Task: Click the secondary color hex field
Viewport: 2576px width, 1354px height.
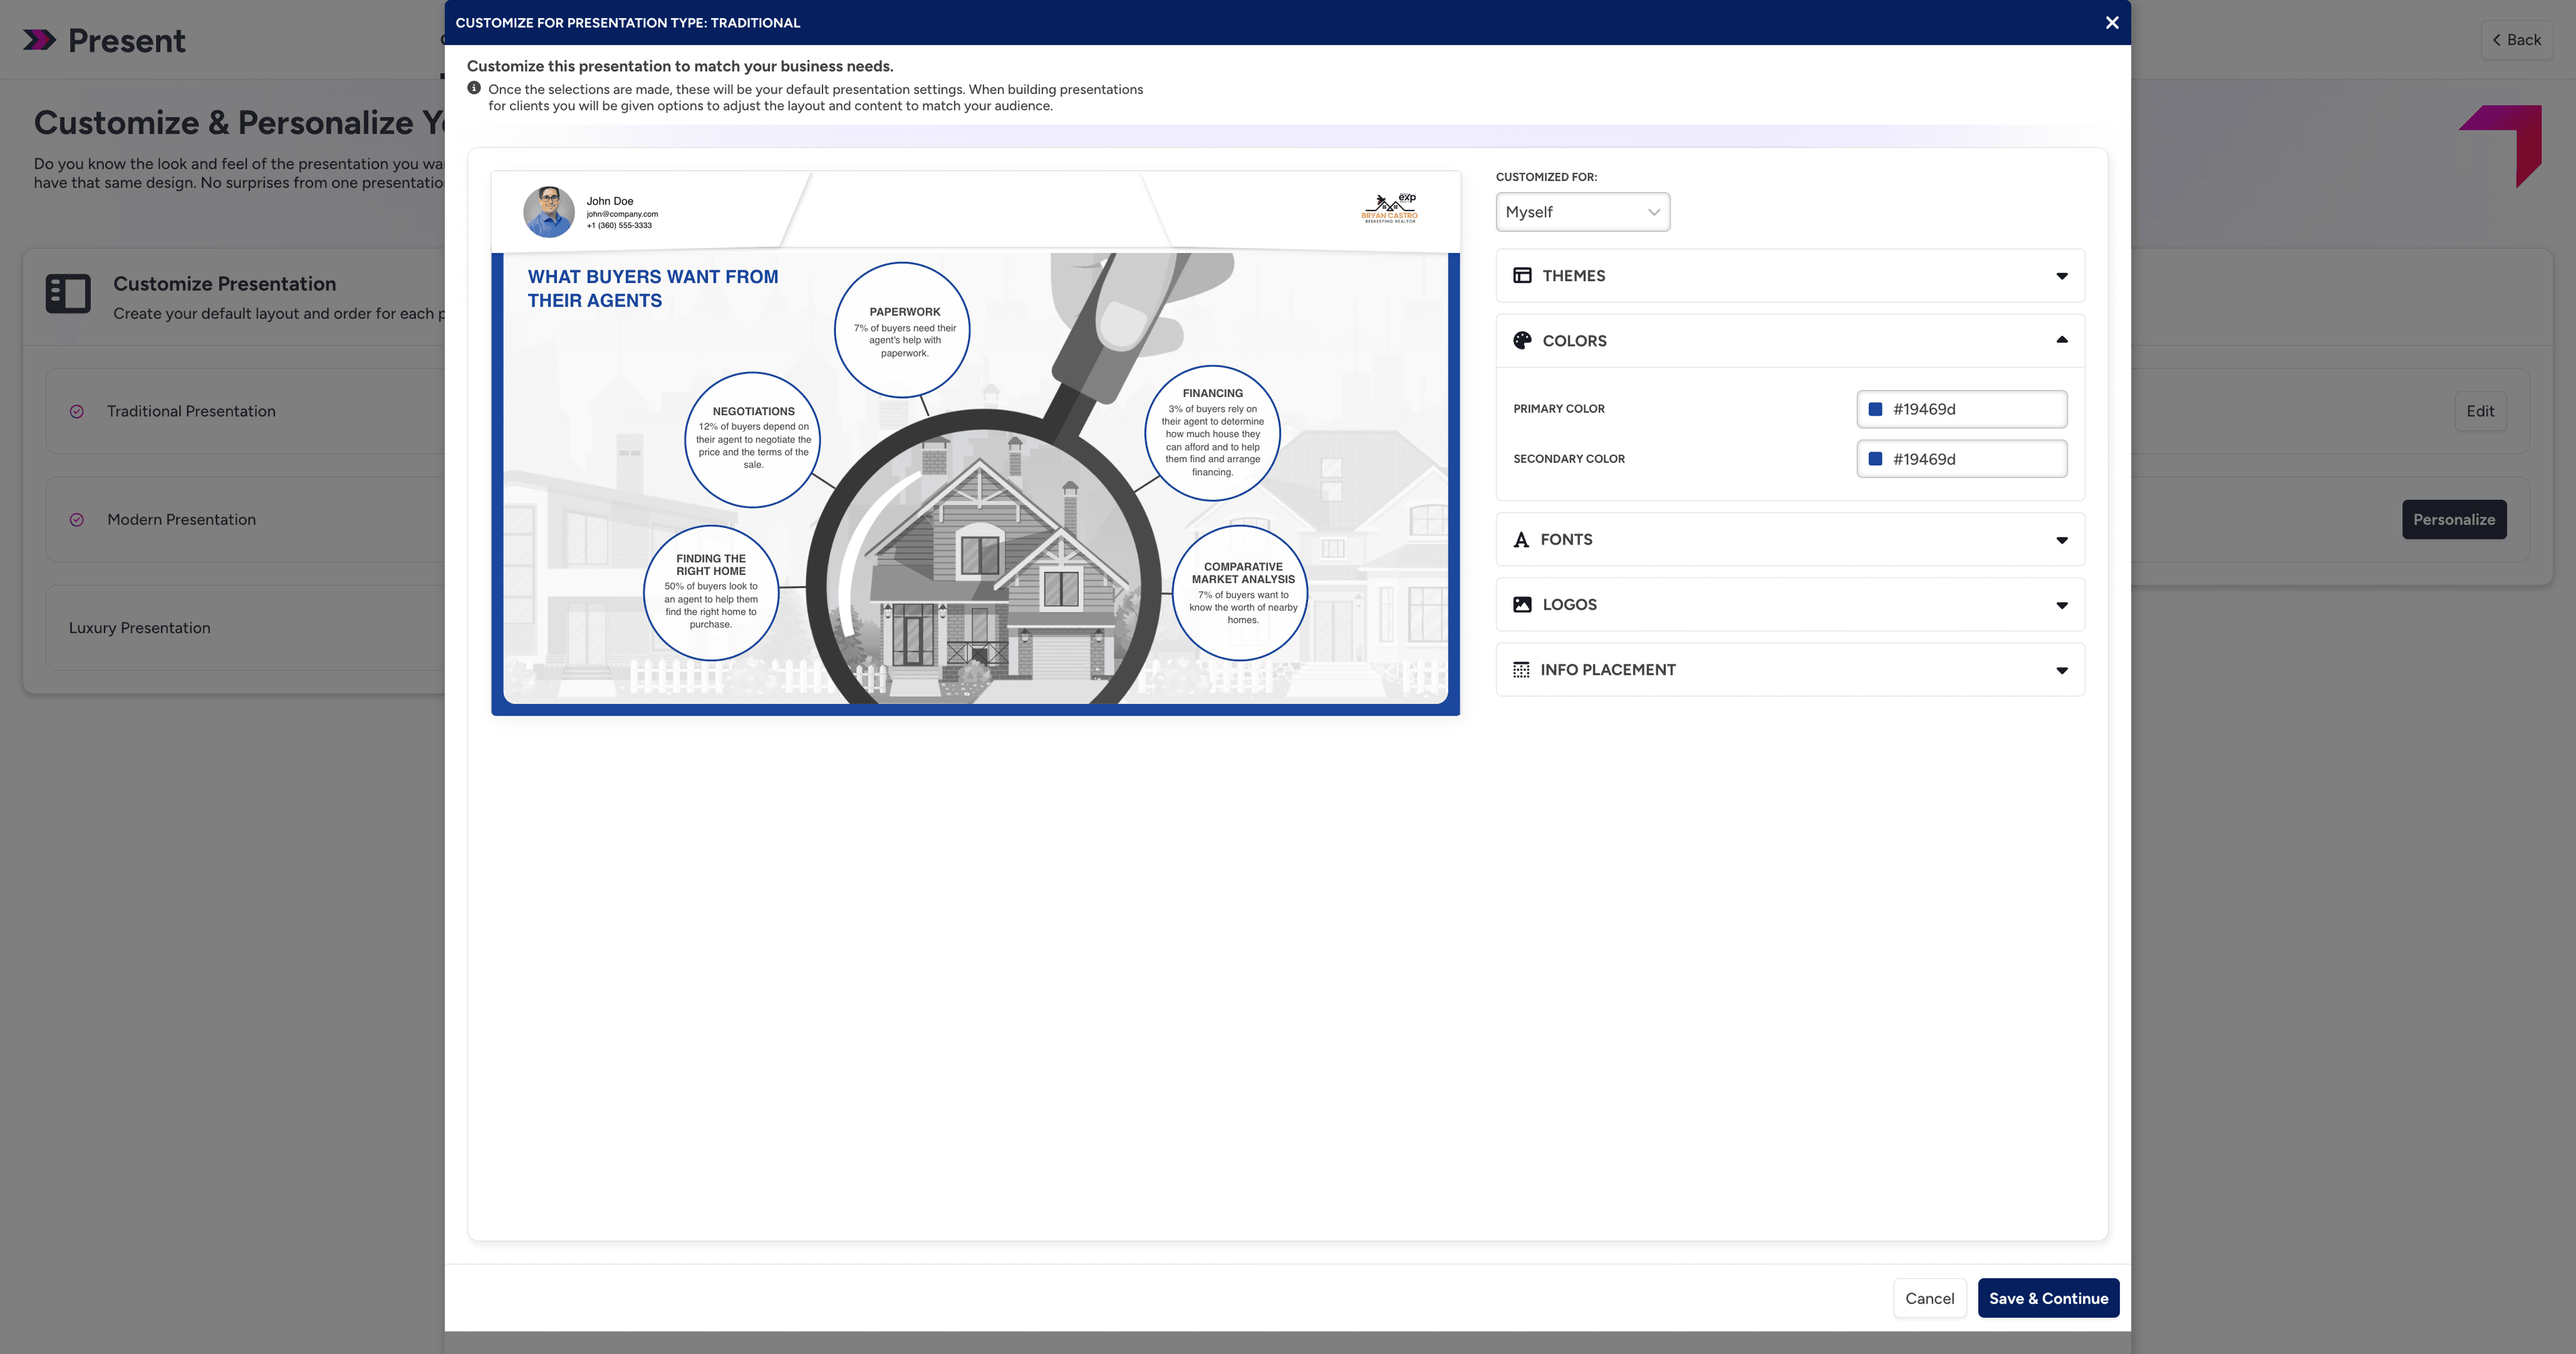Action: tap(1962, 459)
